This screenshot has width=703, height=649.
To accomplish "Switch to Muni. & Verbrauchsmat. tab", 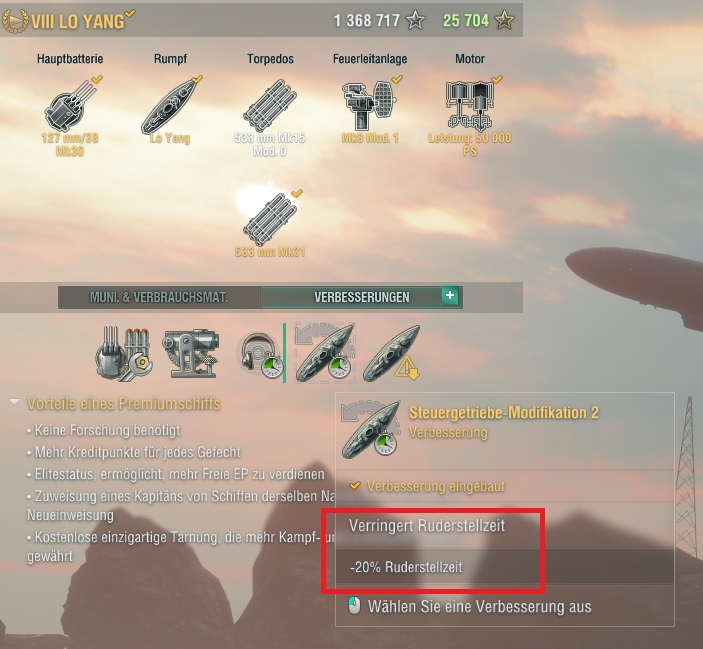I will pyautogui.click(x=159, y=297).
